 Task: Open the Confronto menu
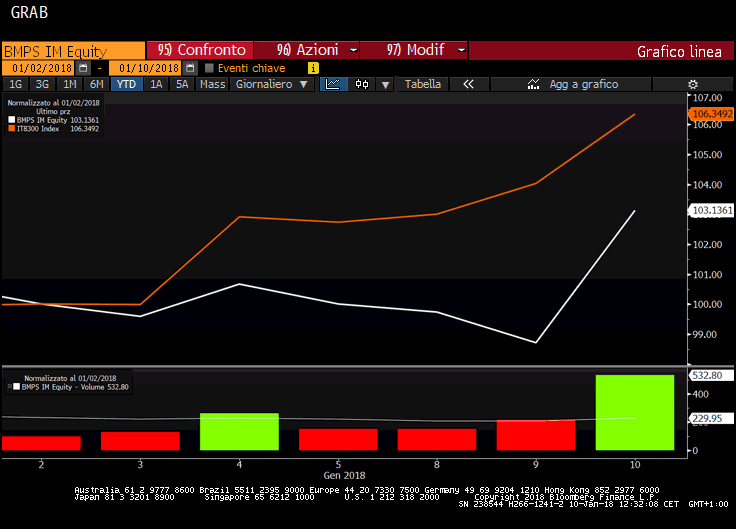pos(201,50)
